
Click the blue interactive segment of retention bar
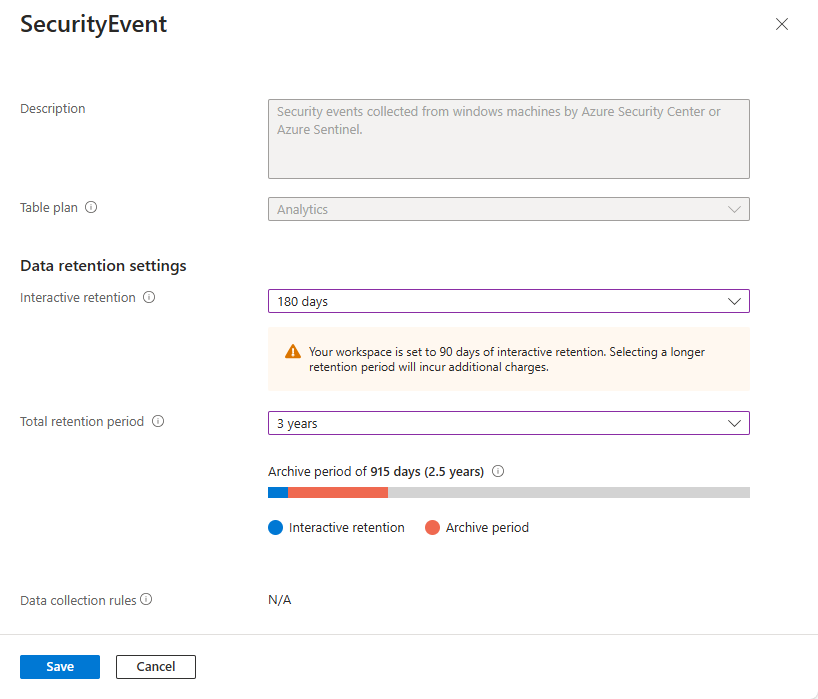(x=278, y=492)
